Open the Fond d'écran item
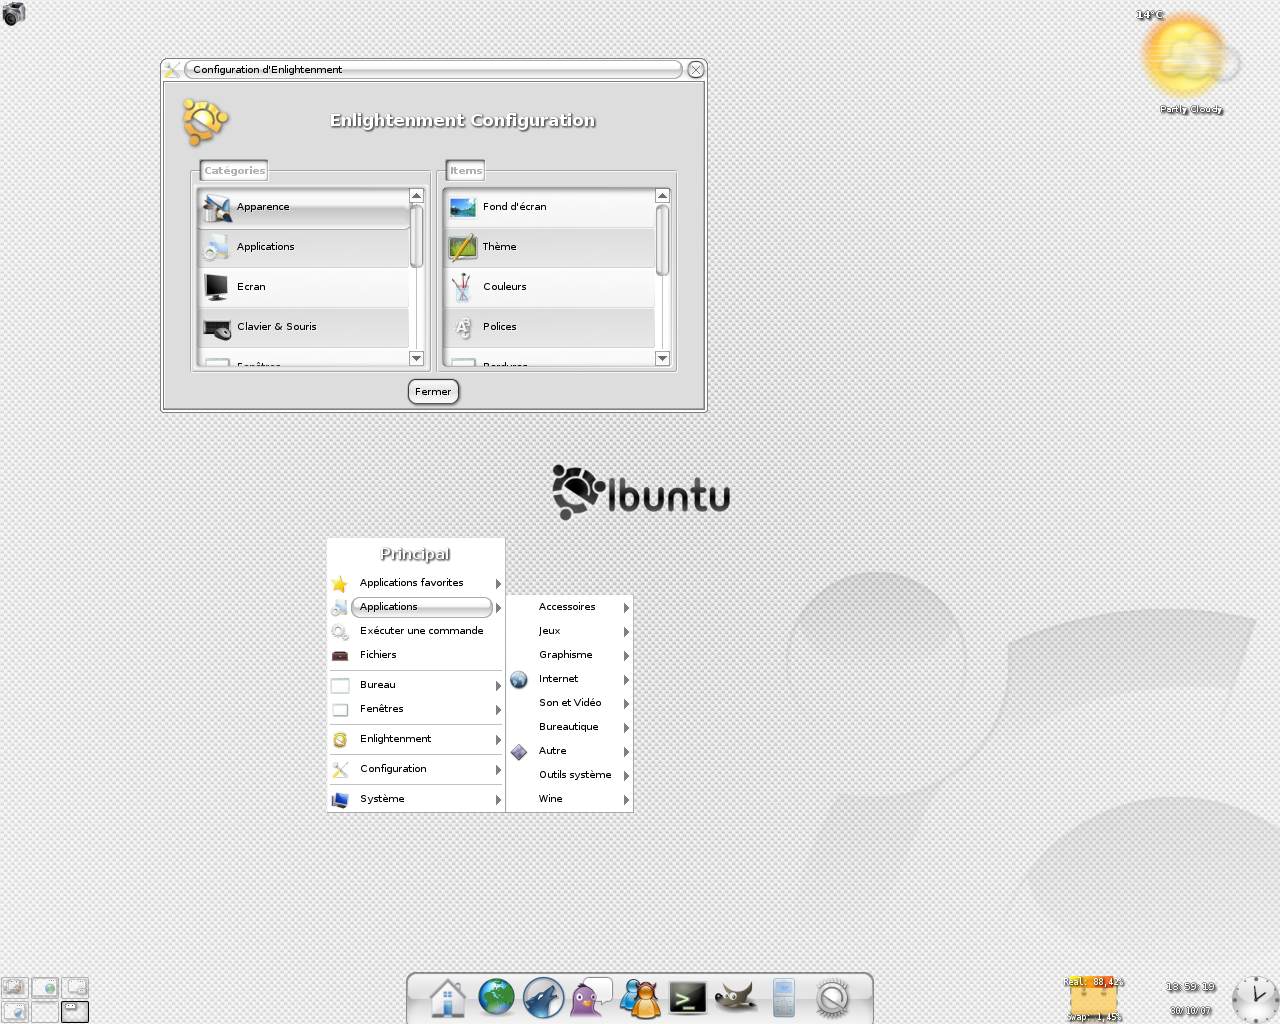The height and width of the screenshot is (1024, 1280). pos(550,207)
